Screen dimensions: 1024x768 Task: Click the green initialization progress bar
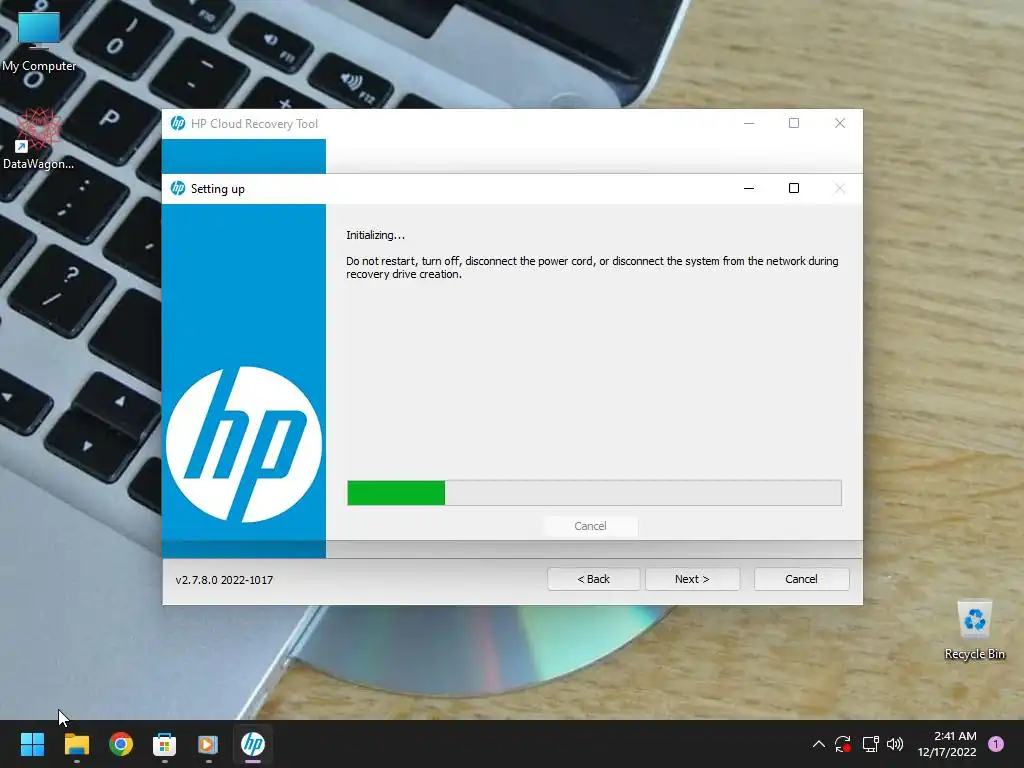click(x=594, y=493)
